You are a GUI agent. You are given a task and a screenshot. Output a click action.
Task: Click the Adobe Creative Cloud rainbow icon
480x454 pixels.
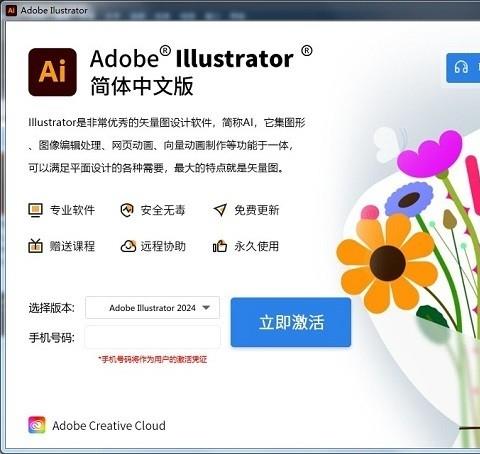click(37, 425)
